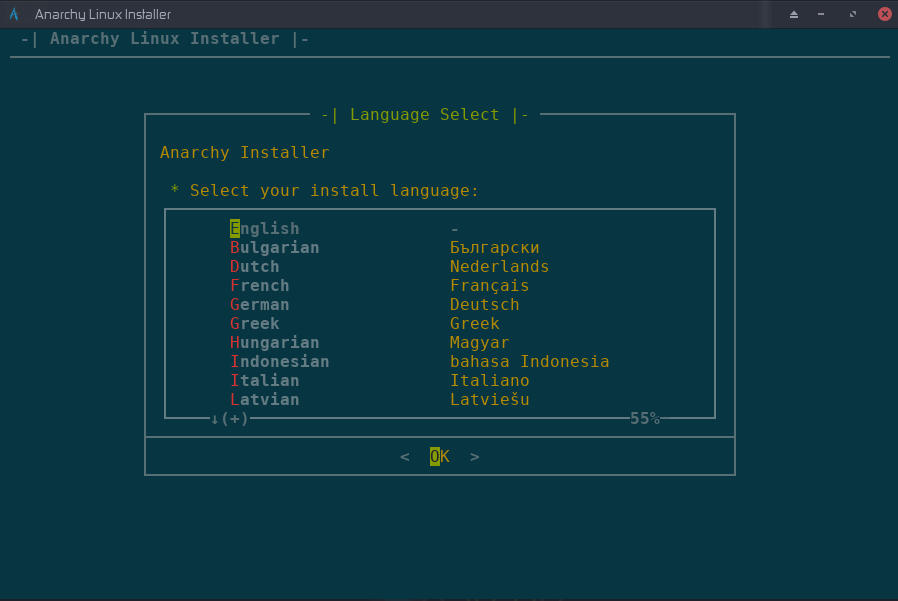
Task: Click the keep-above arrow icon in titlebar
Action: tap(794, 13)
